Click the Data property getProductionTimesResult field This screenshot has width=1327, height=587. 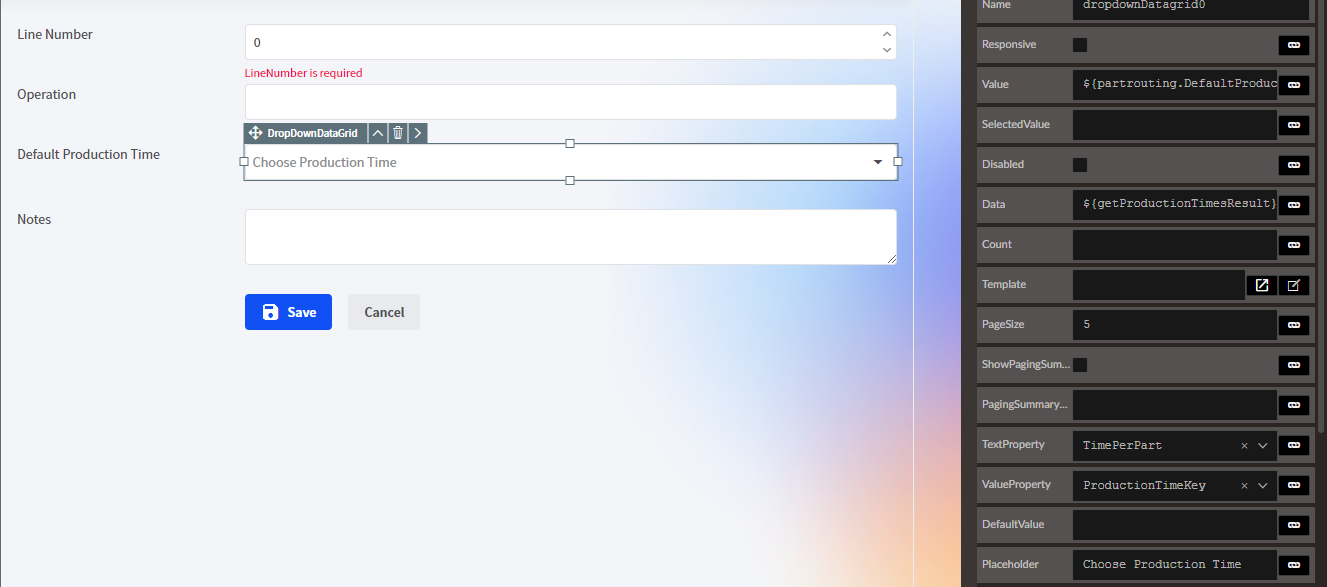click(1175, 205)
